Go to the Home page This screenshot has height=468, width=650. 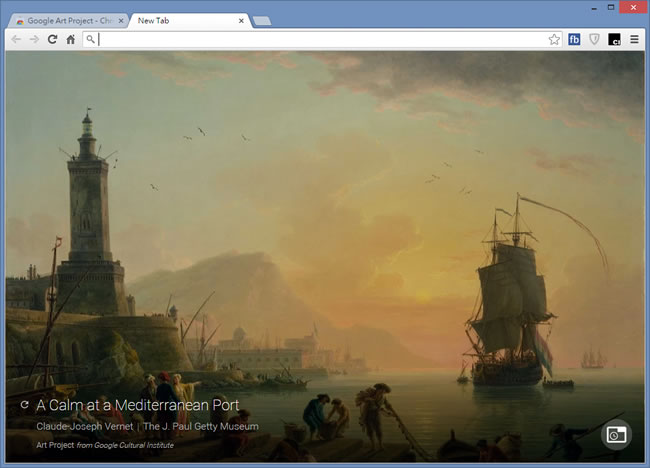(x=70, y=39)
